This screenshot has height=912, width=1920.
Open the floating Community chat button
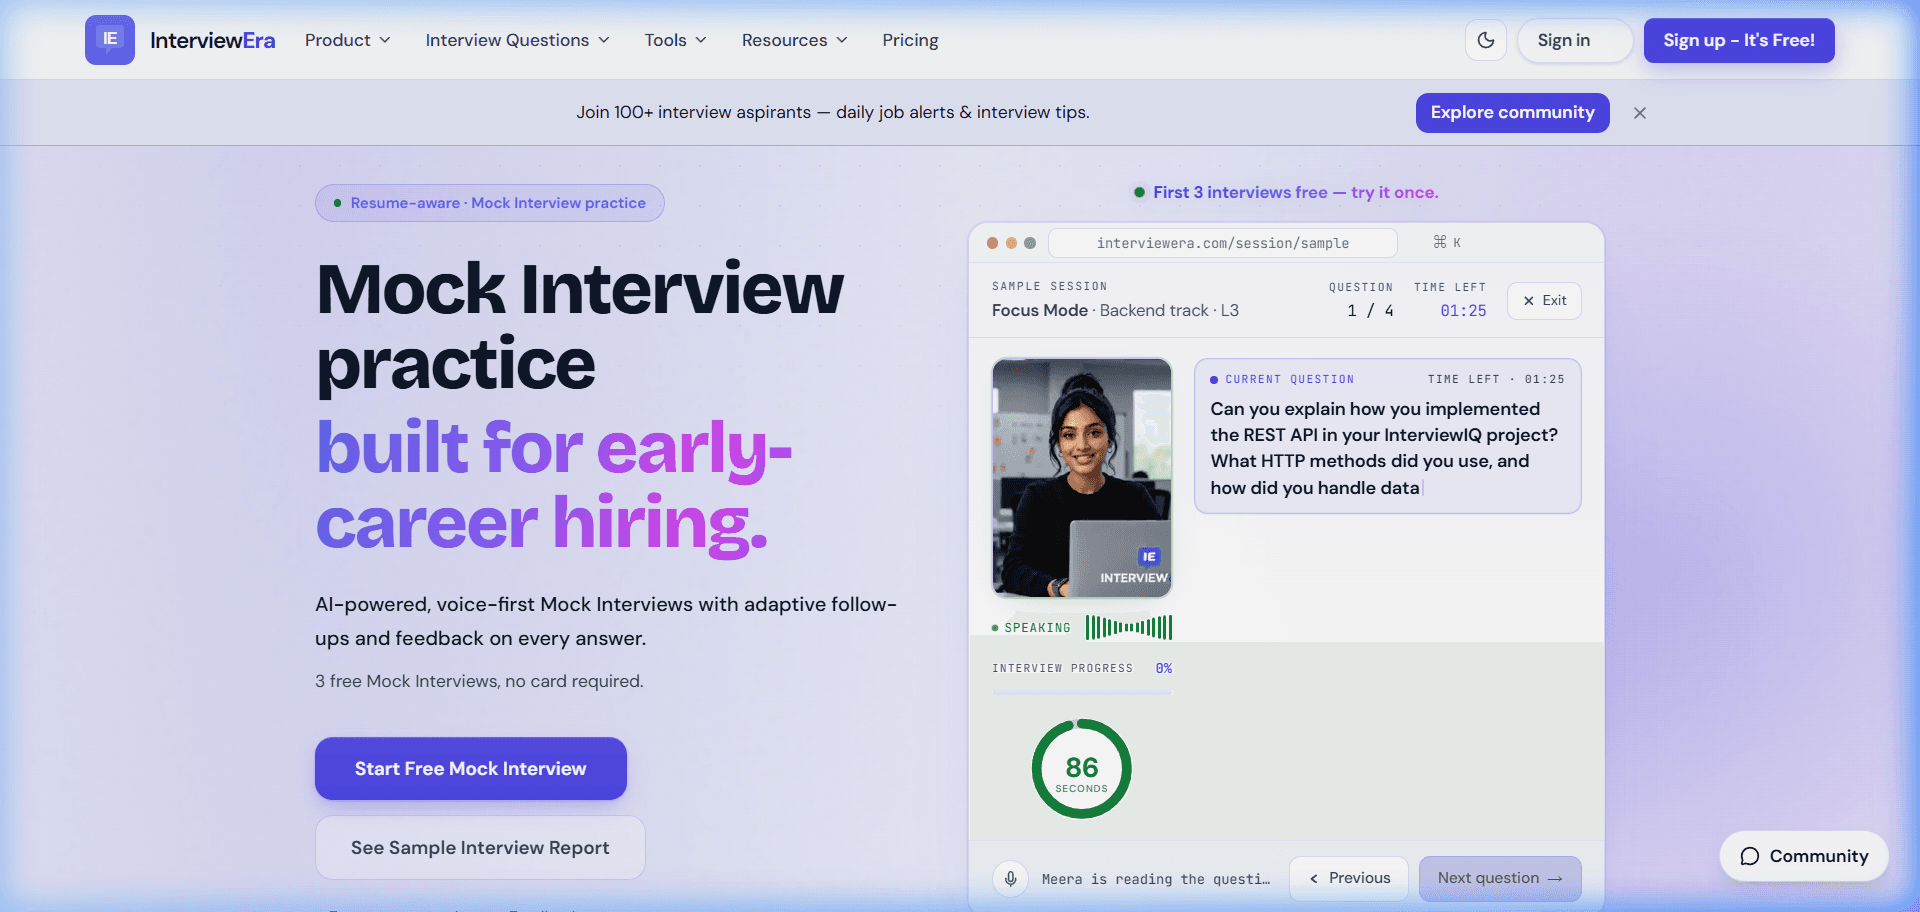(1804, 856)
